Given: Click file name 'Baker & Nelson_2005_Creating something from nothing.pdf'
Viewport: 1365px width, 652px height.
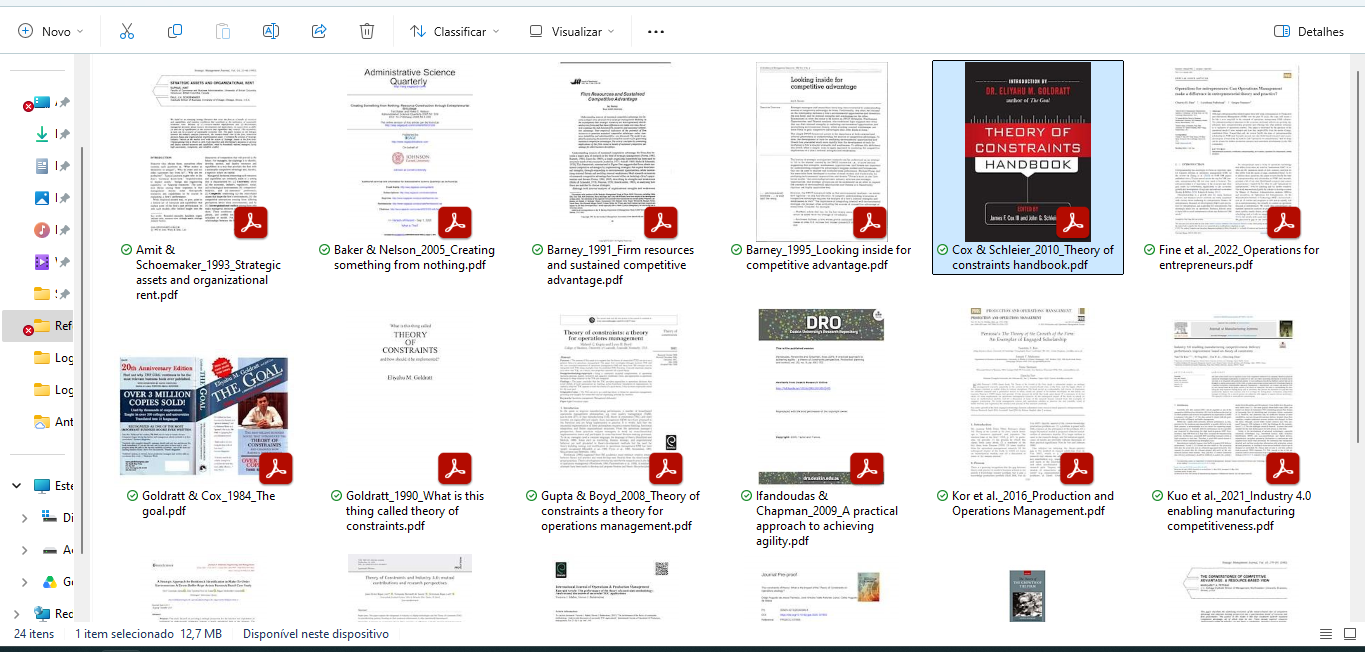Looking at the screenshot, I should pyautogui.click(x=414, y=257).
